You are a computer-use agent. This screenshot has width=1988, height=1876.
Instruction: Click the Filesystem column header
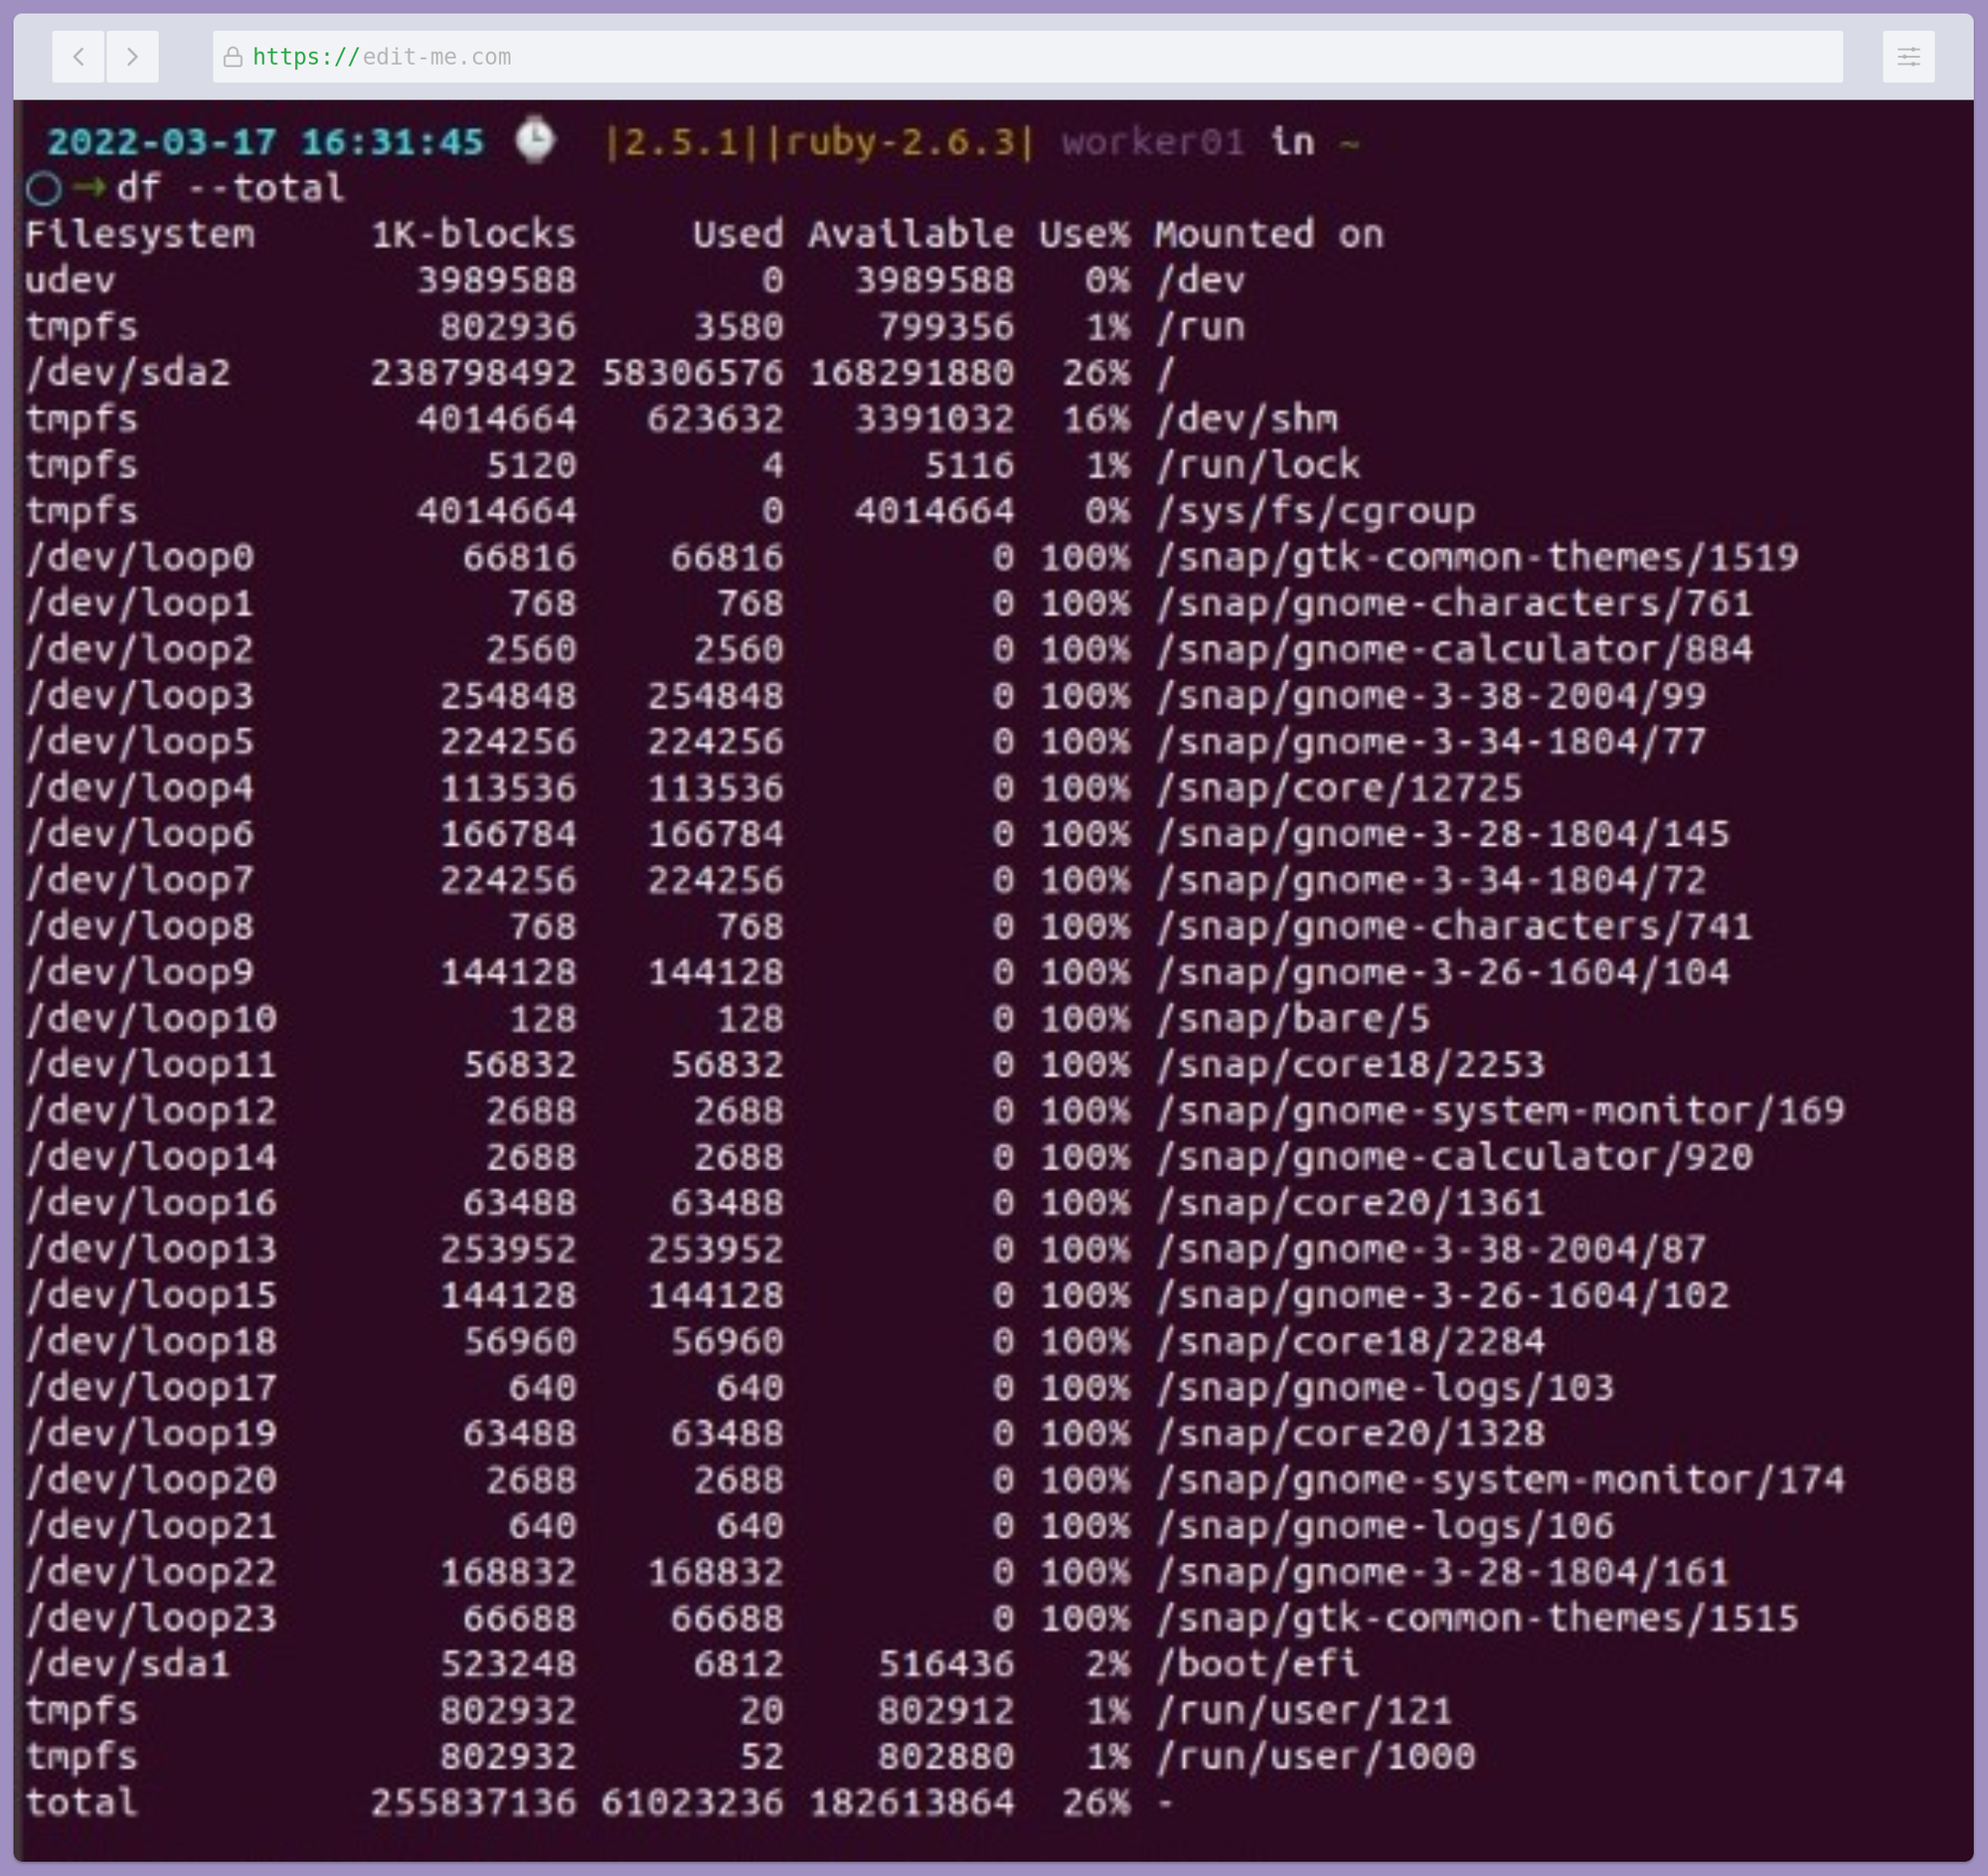[x=140, y=234]
